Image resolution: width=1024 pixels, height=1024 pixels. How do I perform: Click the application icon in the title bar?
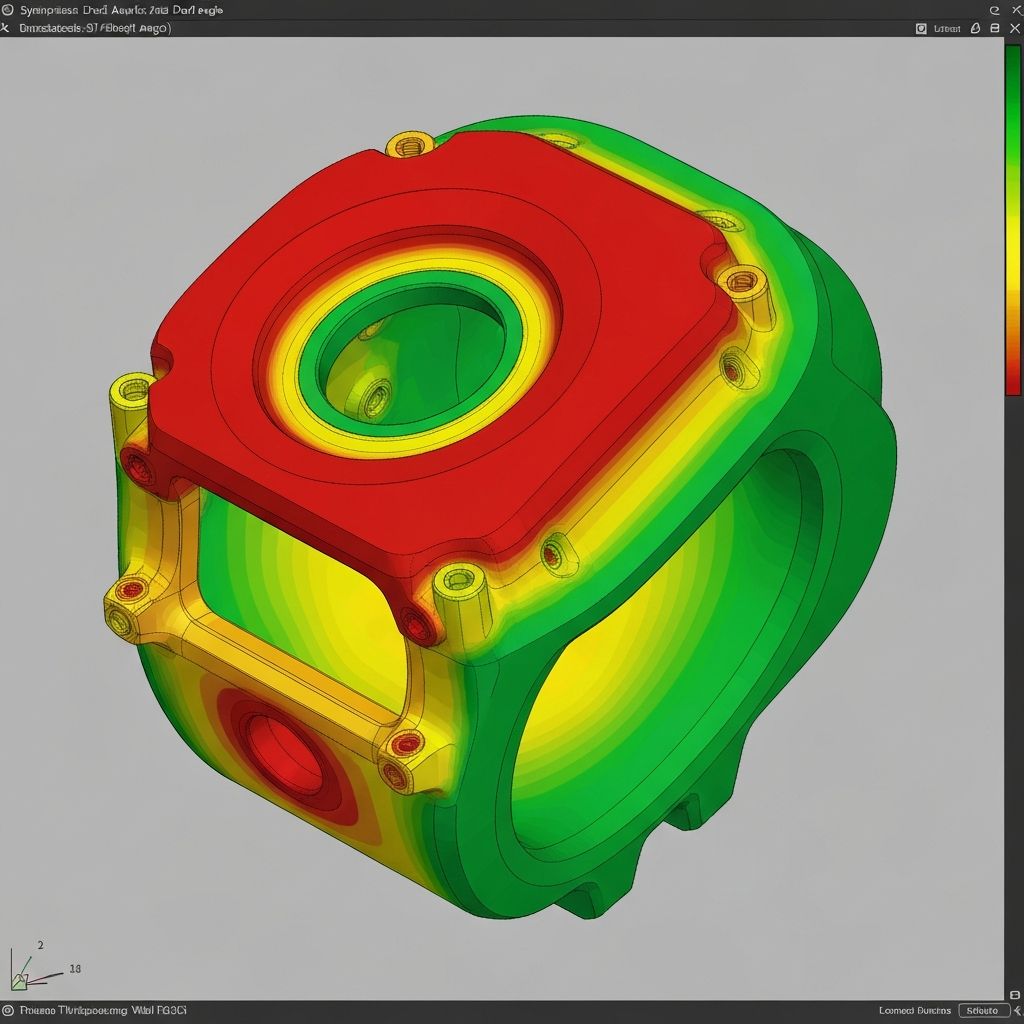8,8
